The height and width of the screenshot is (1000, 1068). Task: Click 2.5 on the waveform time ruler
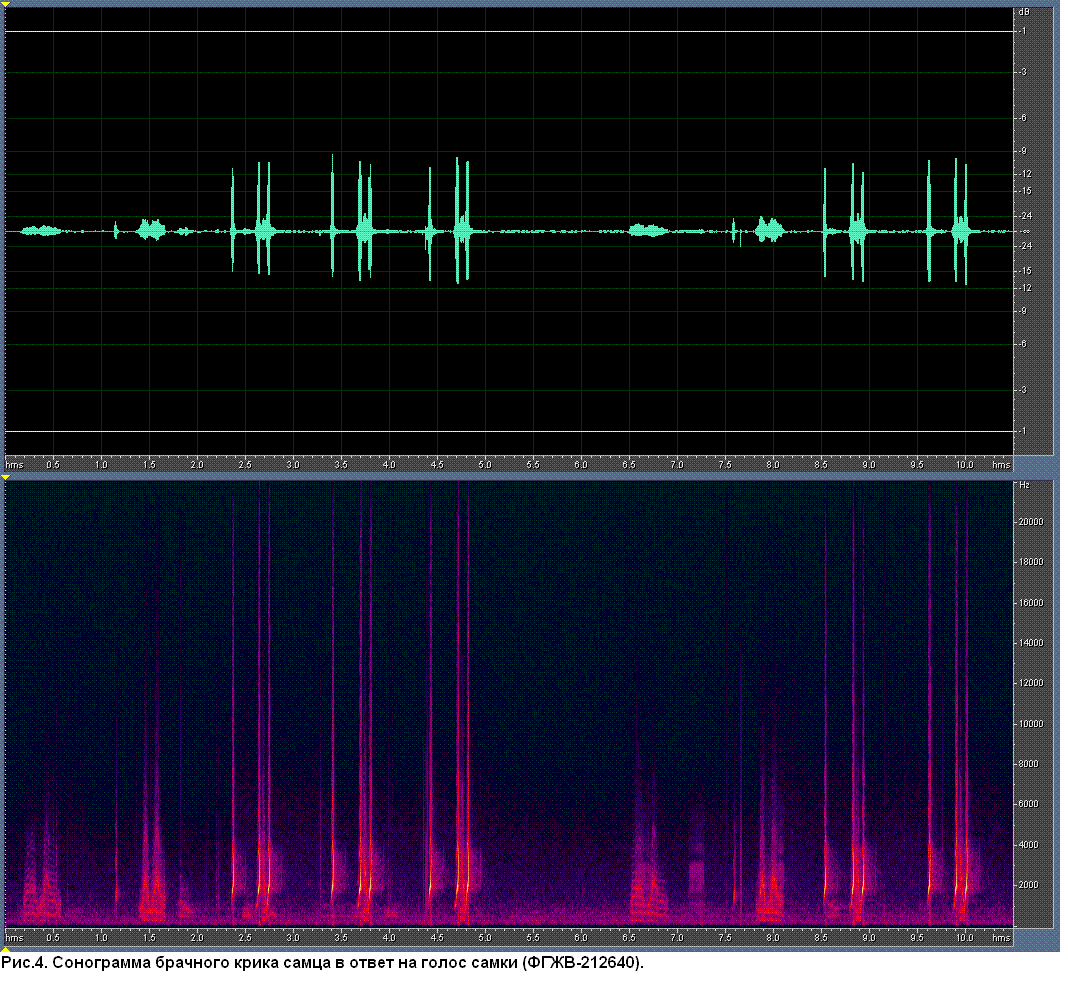tap(245, 465)
